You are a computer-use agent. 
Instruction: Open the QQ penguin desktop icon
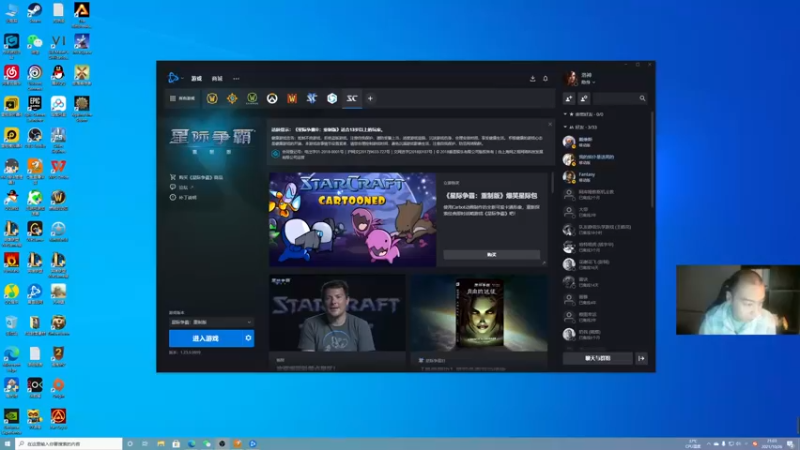point(58,76)
